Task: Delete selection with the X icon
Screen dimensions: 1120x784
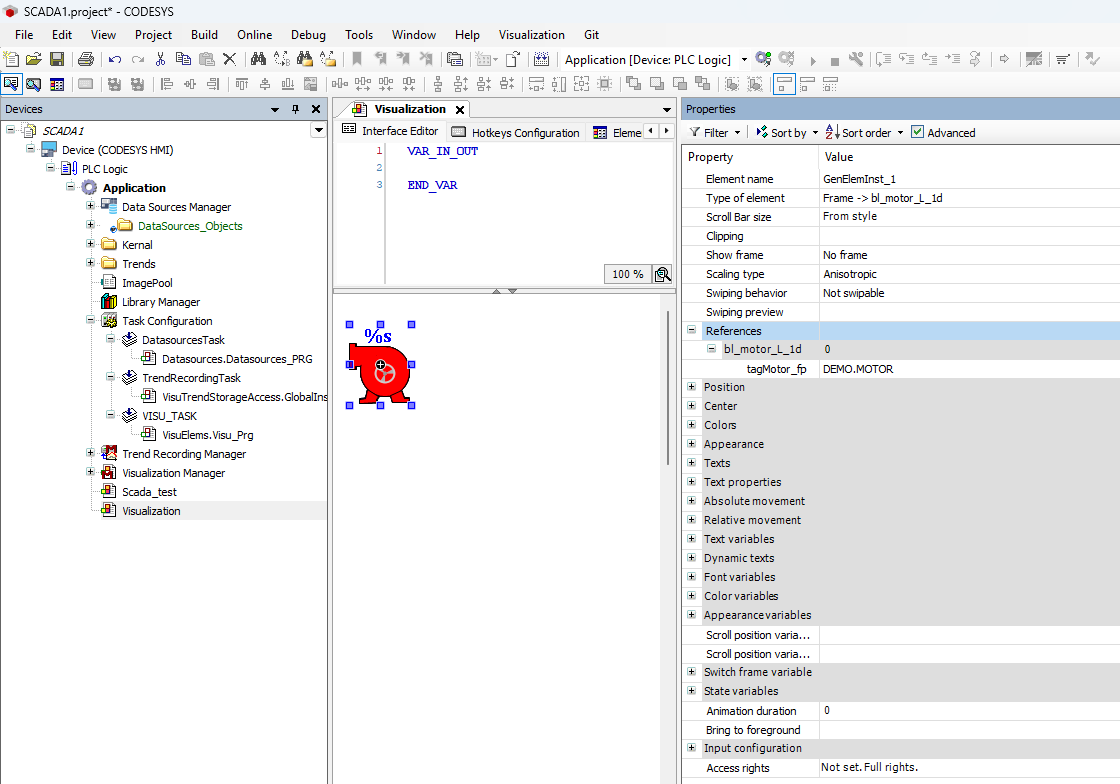Action: [x=229, y=59]
